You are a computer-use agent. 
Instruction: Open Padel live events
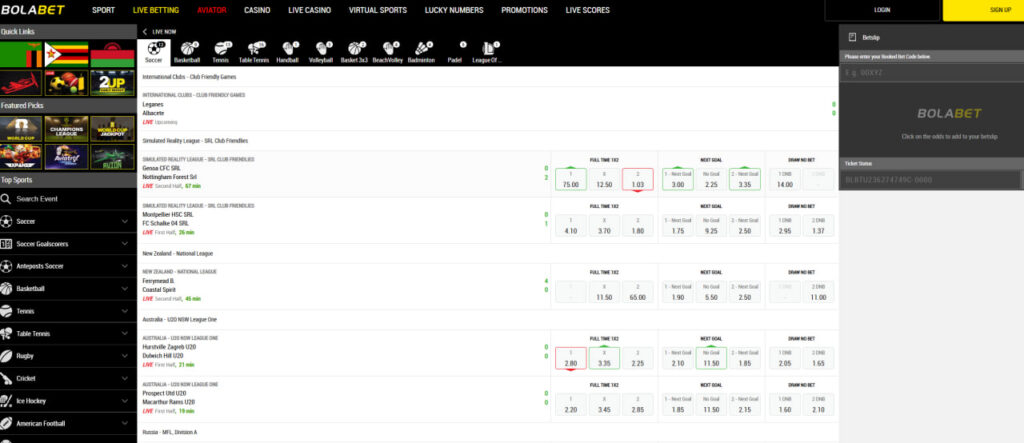click(x=455, y=52)
